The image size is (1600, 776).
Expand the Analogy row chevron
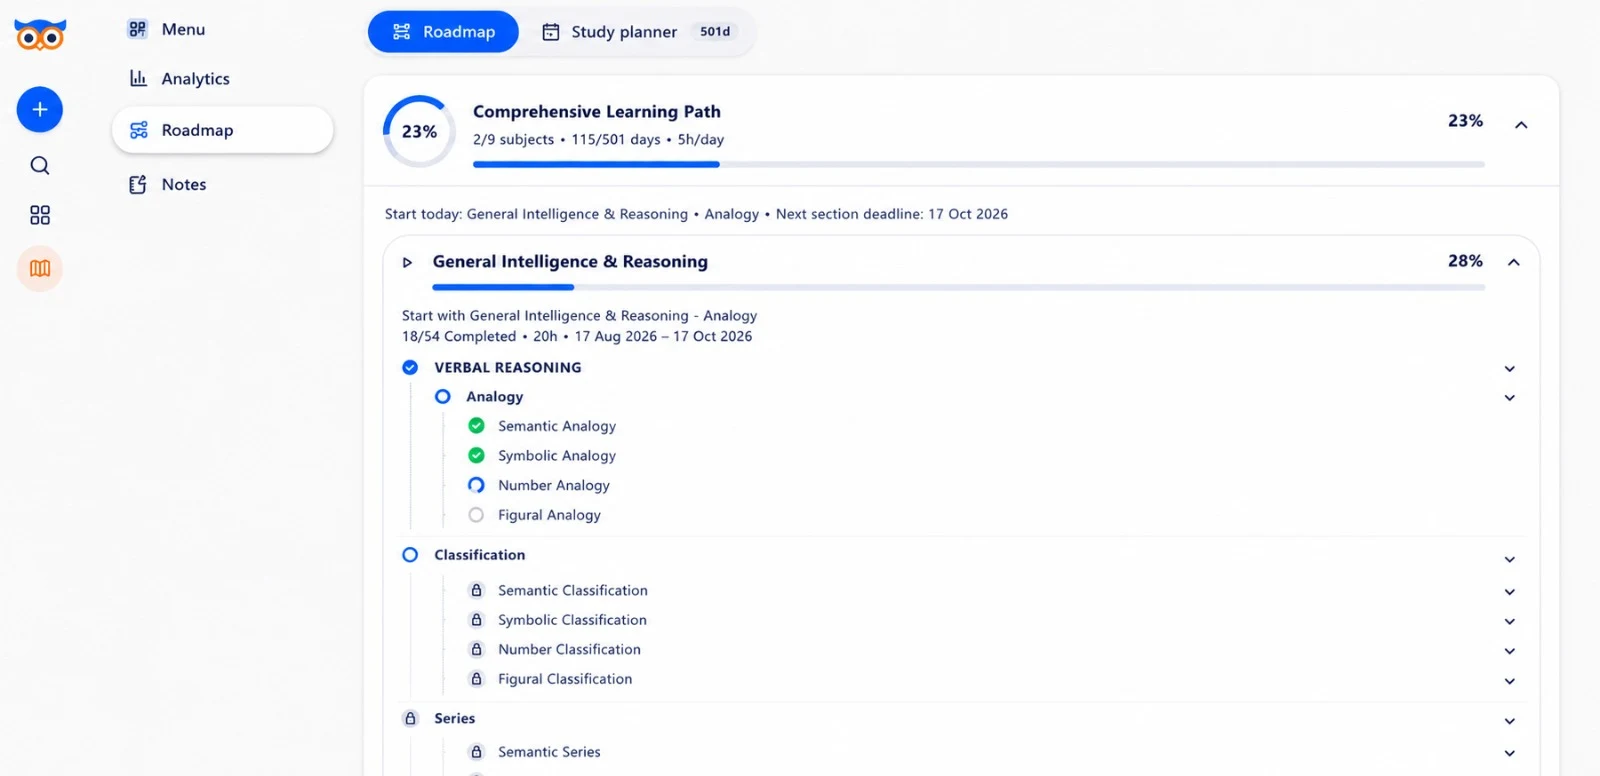tap(1510, 398)
